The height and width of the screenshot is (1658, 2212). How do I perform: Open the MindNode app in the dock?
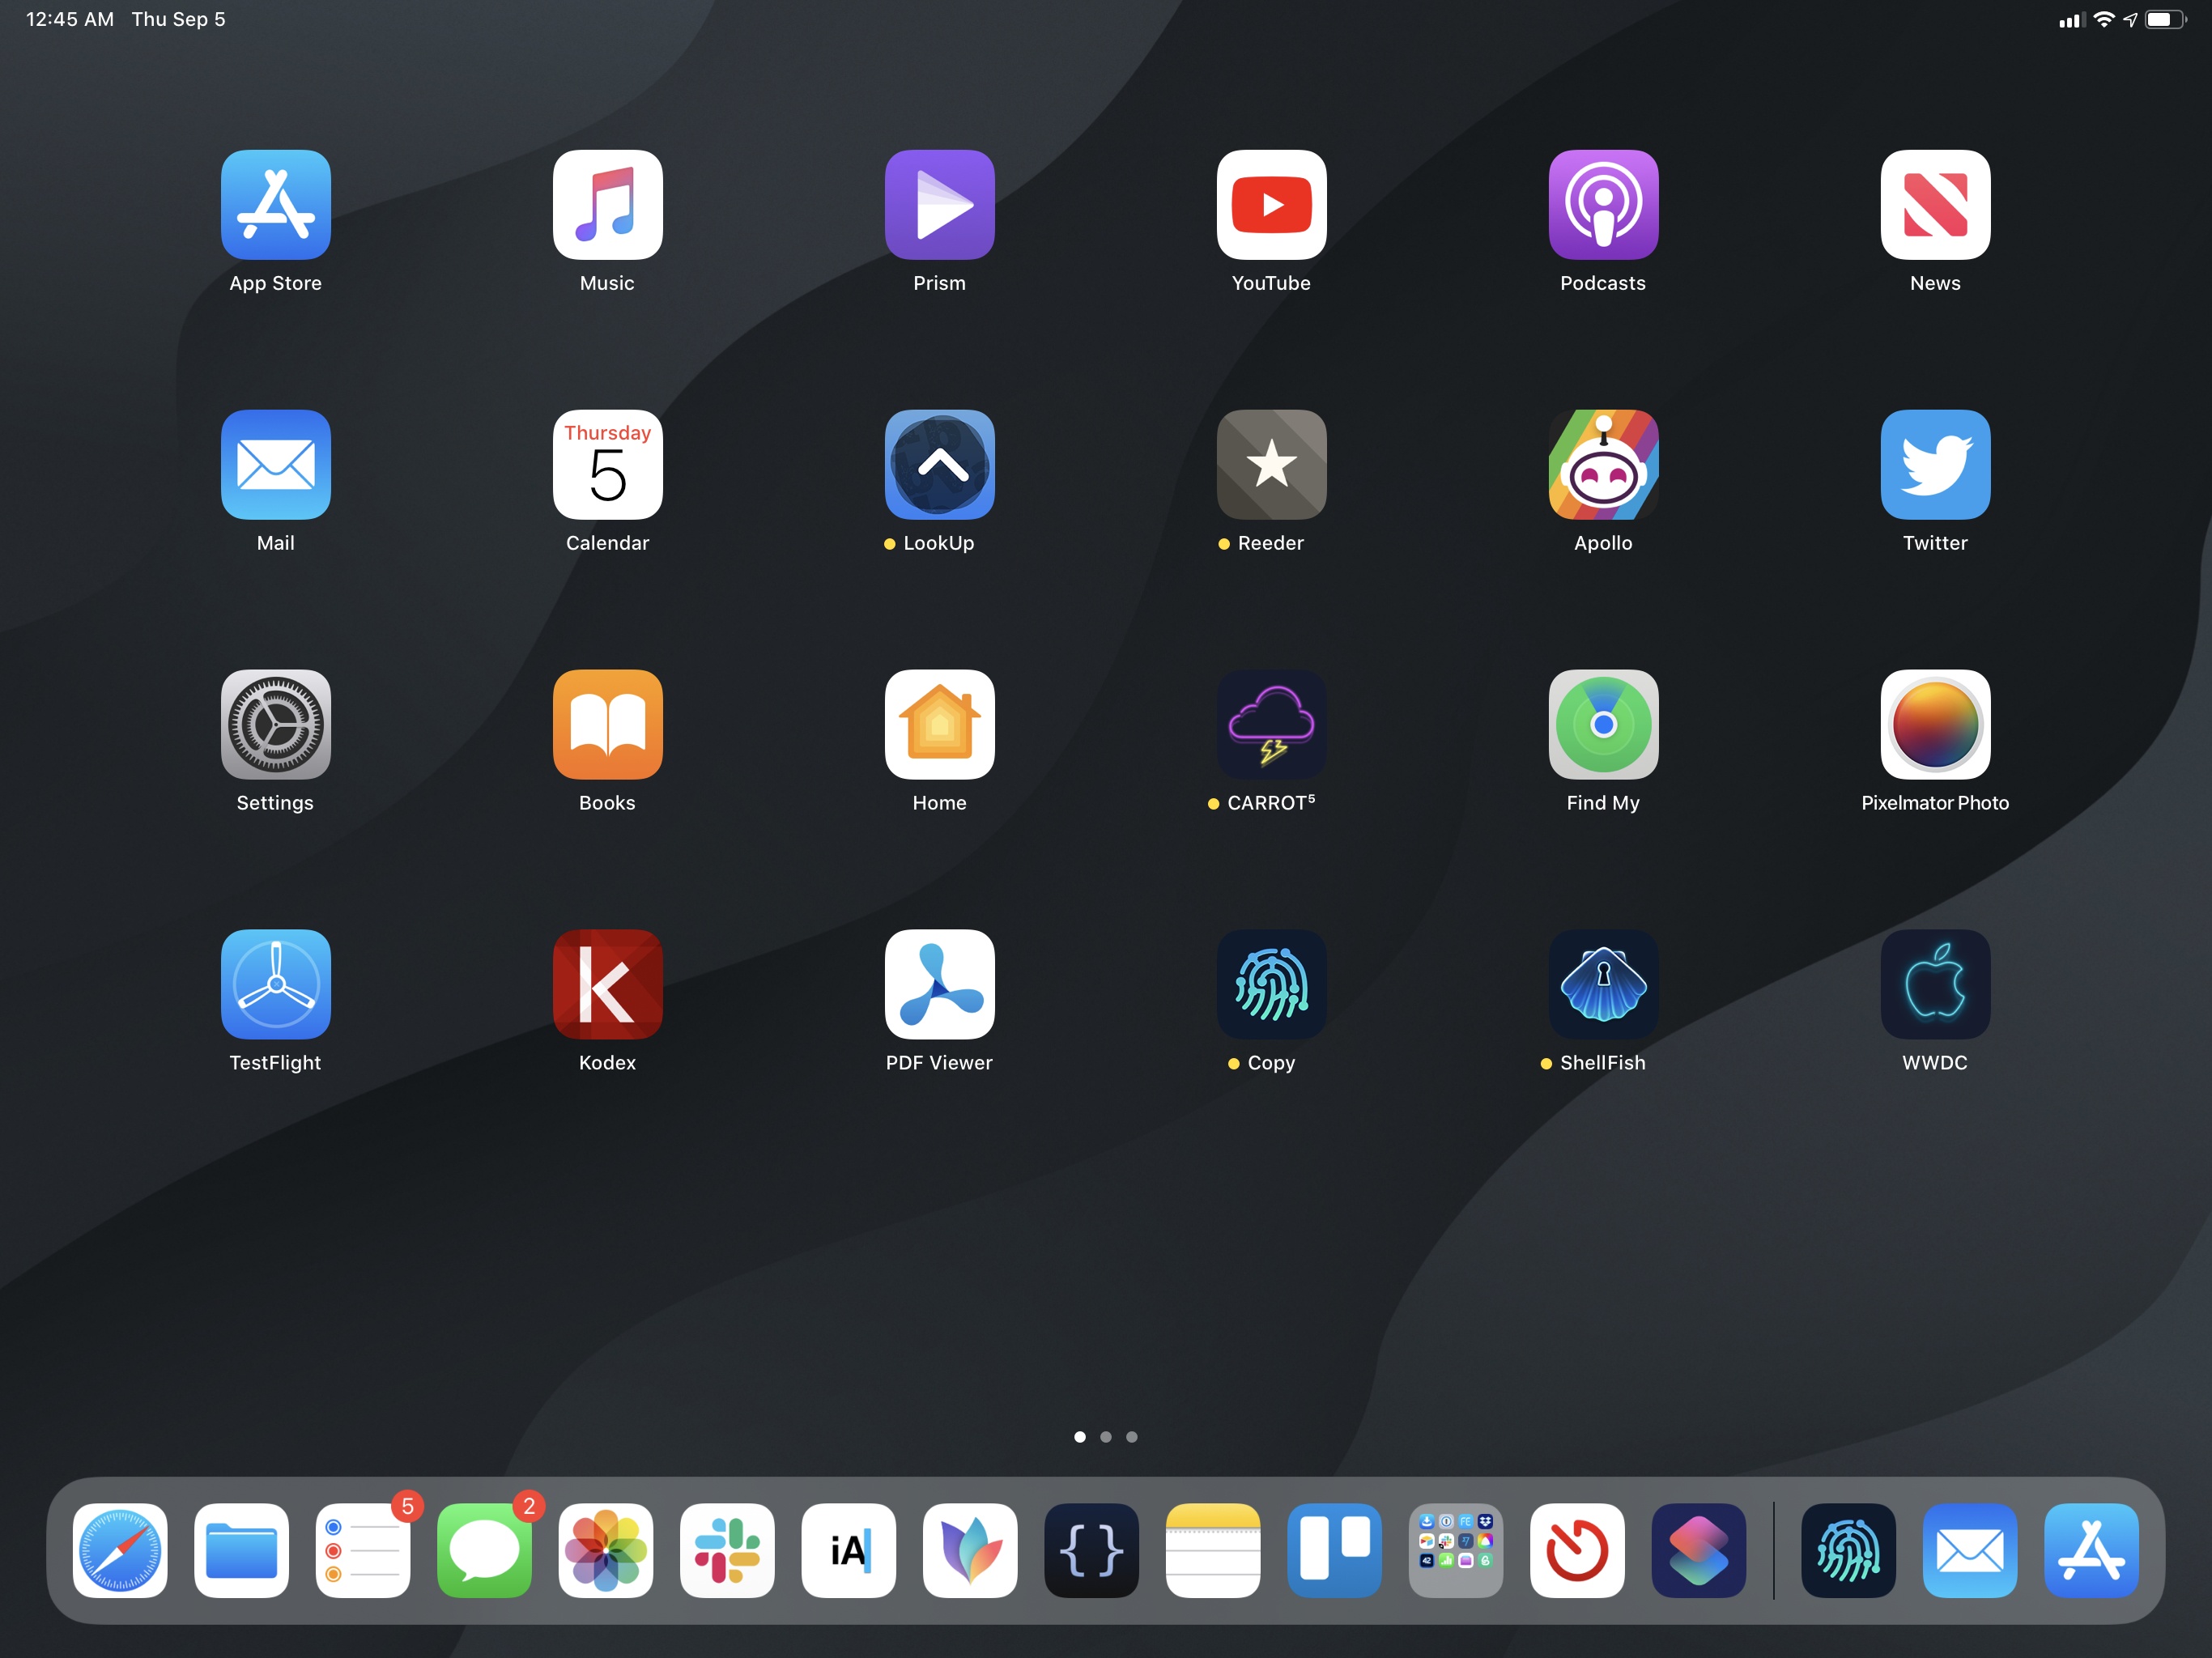(x=970, y=1551)
